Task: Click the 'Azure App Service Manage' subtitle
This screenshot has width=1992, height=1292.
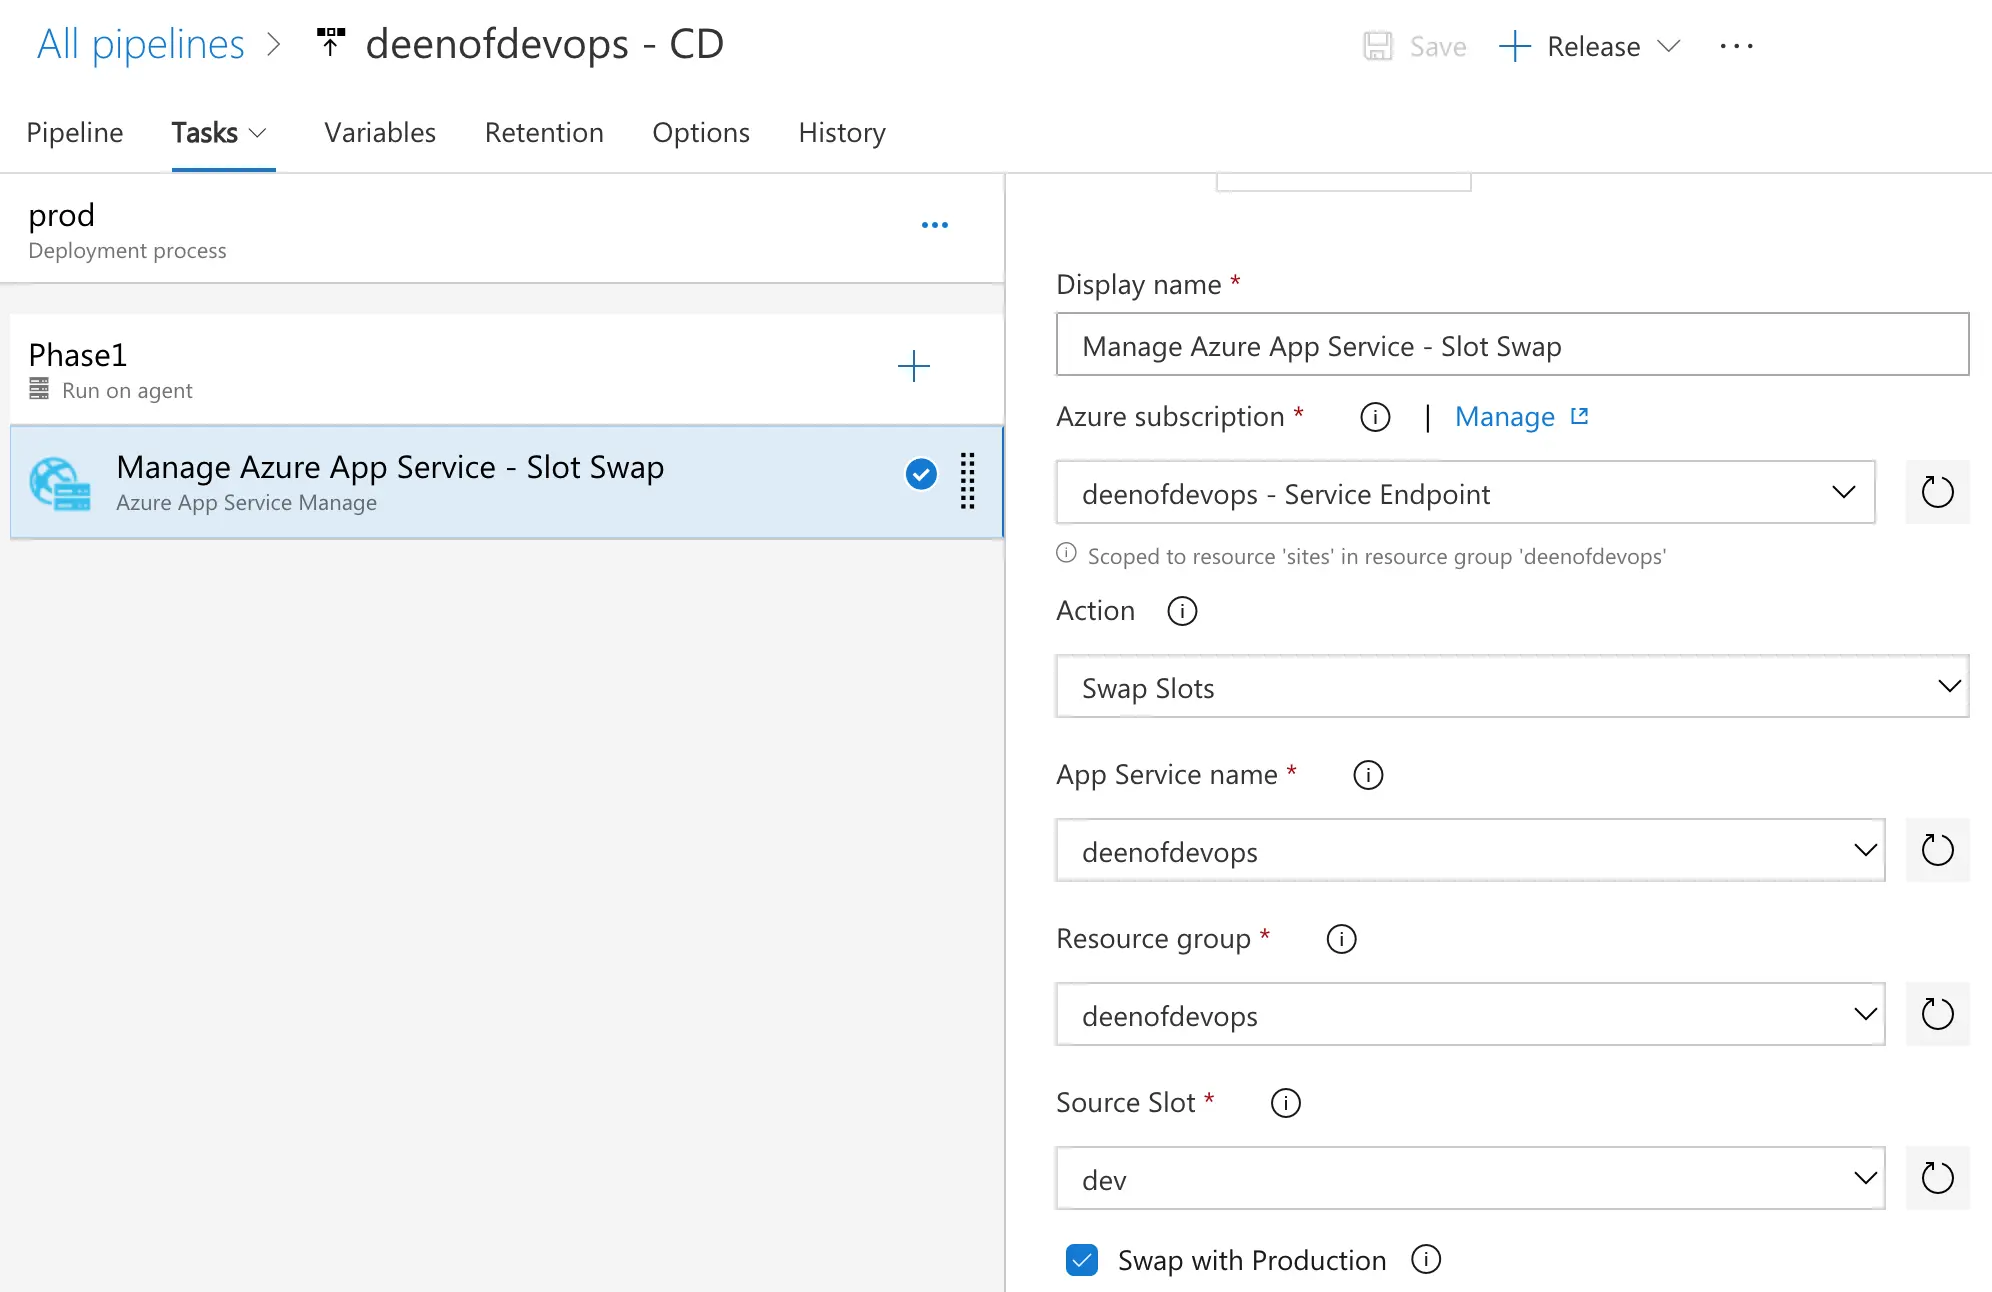Action: coord(247,503)
